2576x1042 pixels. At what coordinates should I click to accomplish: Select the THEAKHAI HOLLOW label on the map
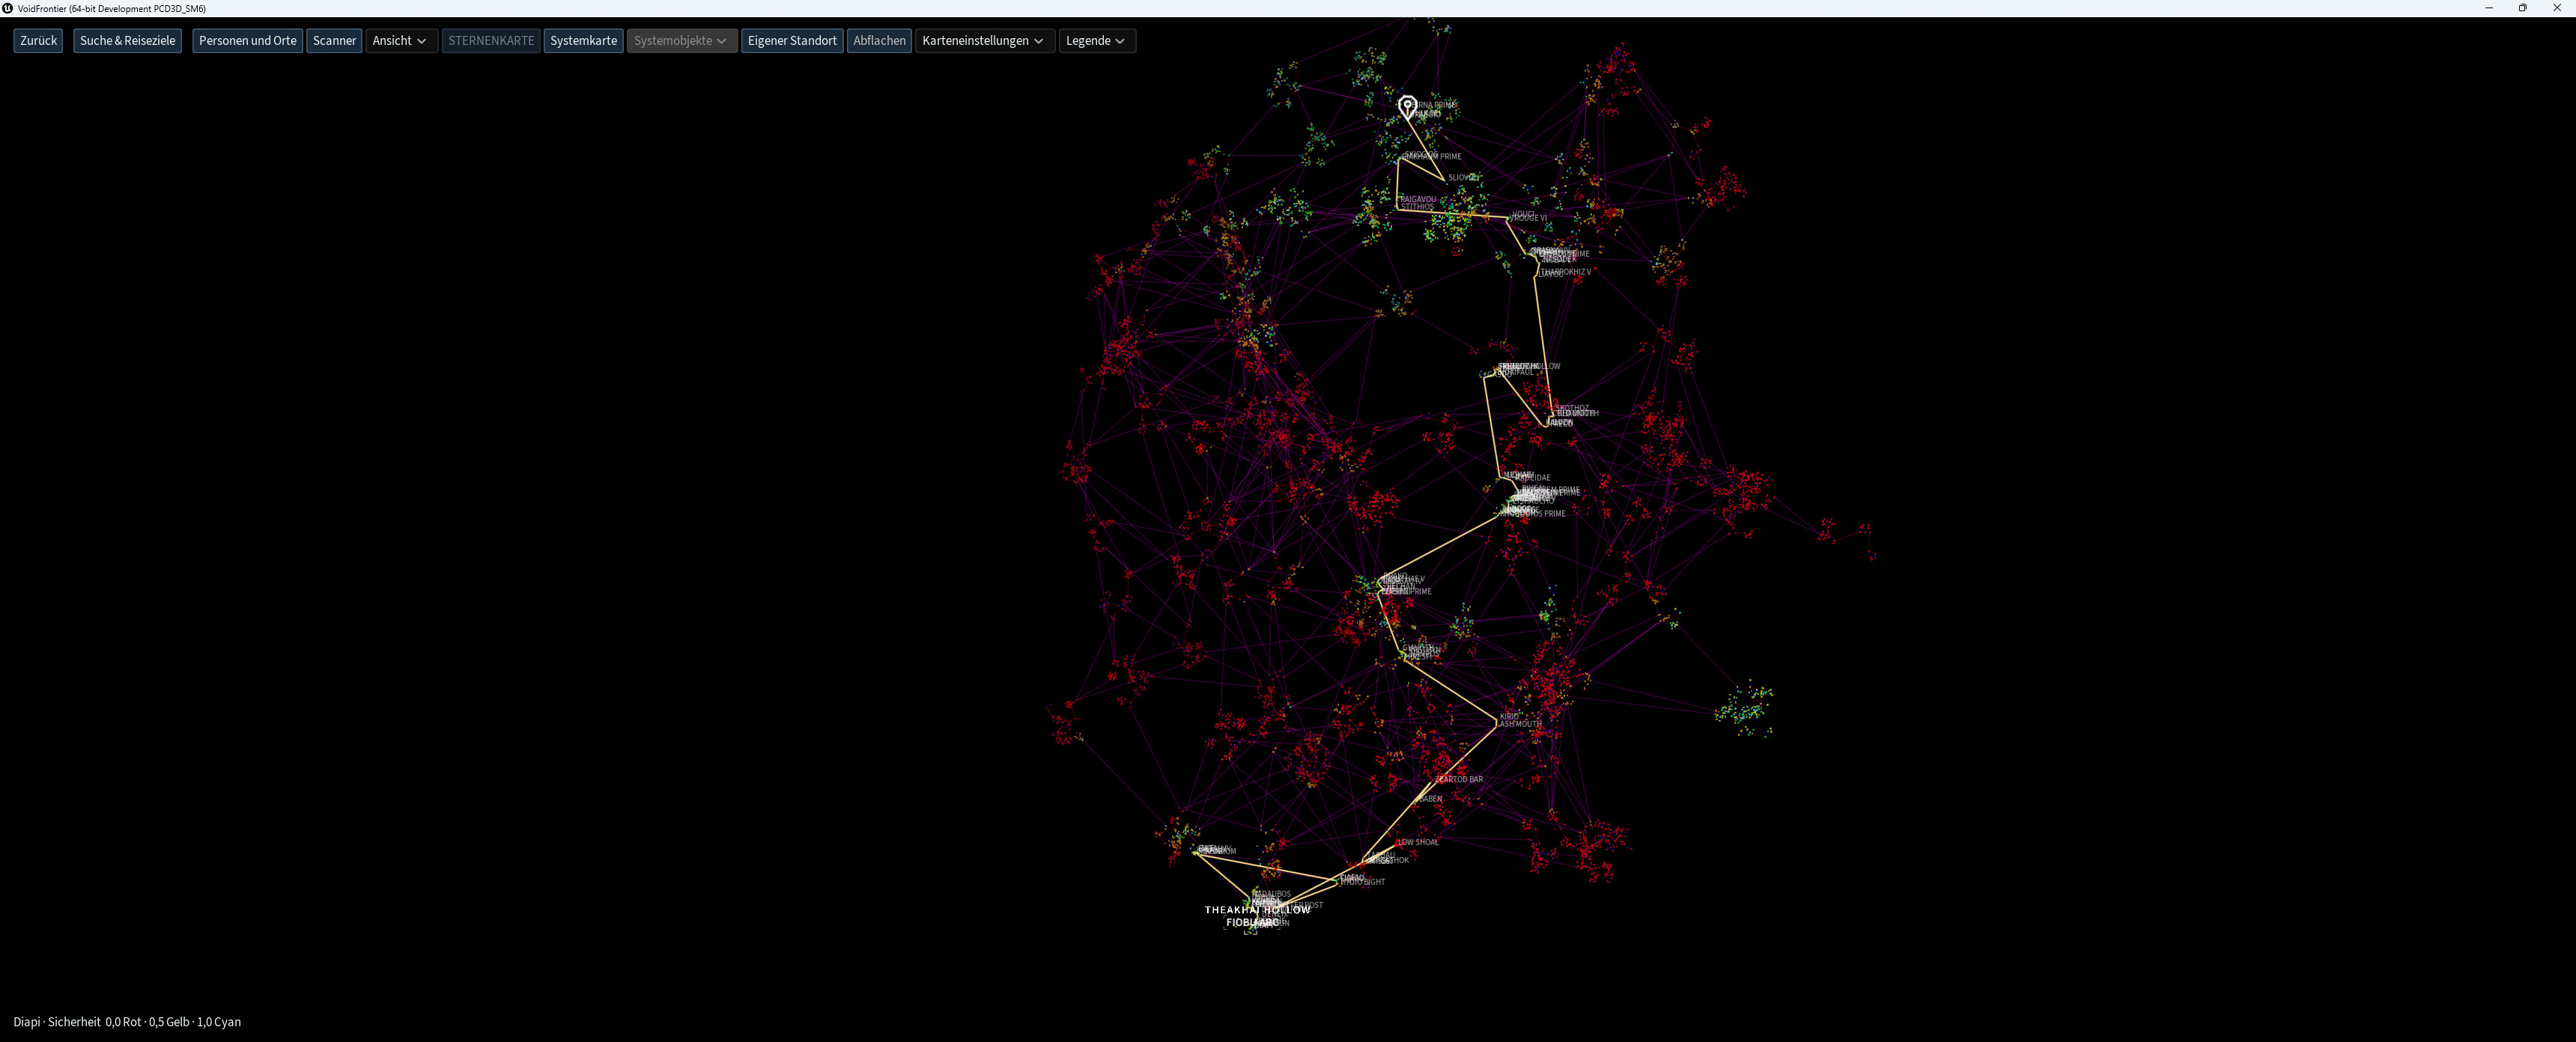[1257, 910]
